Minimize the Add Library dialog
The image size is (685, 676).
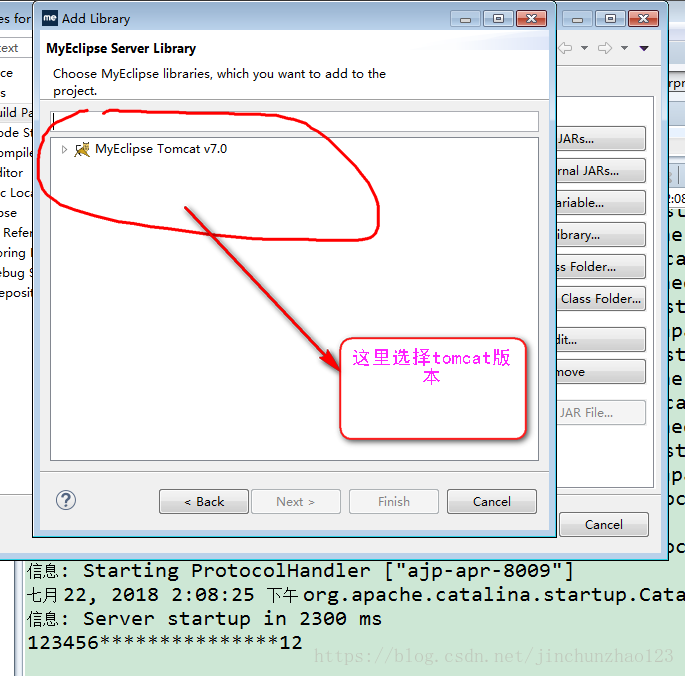point(465,19)
